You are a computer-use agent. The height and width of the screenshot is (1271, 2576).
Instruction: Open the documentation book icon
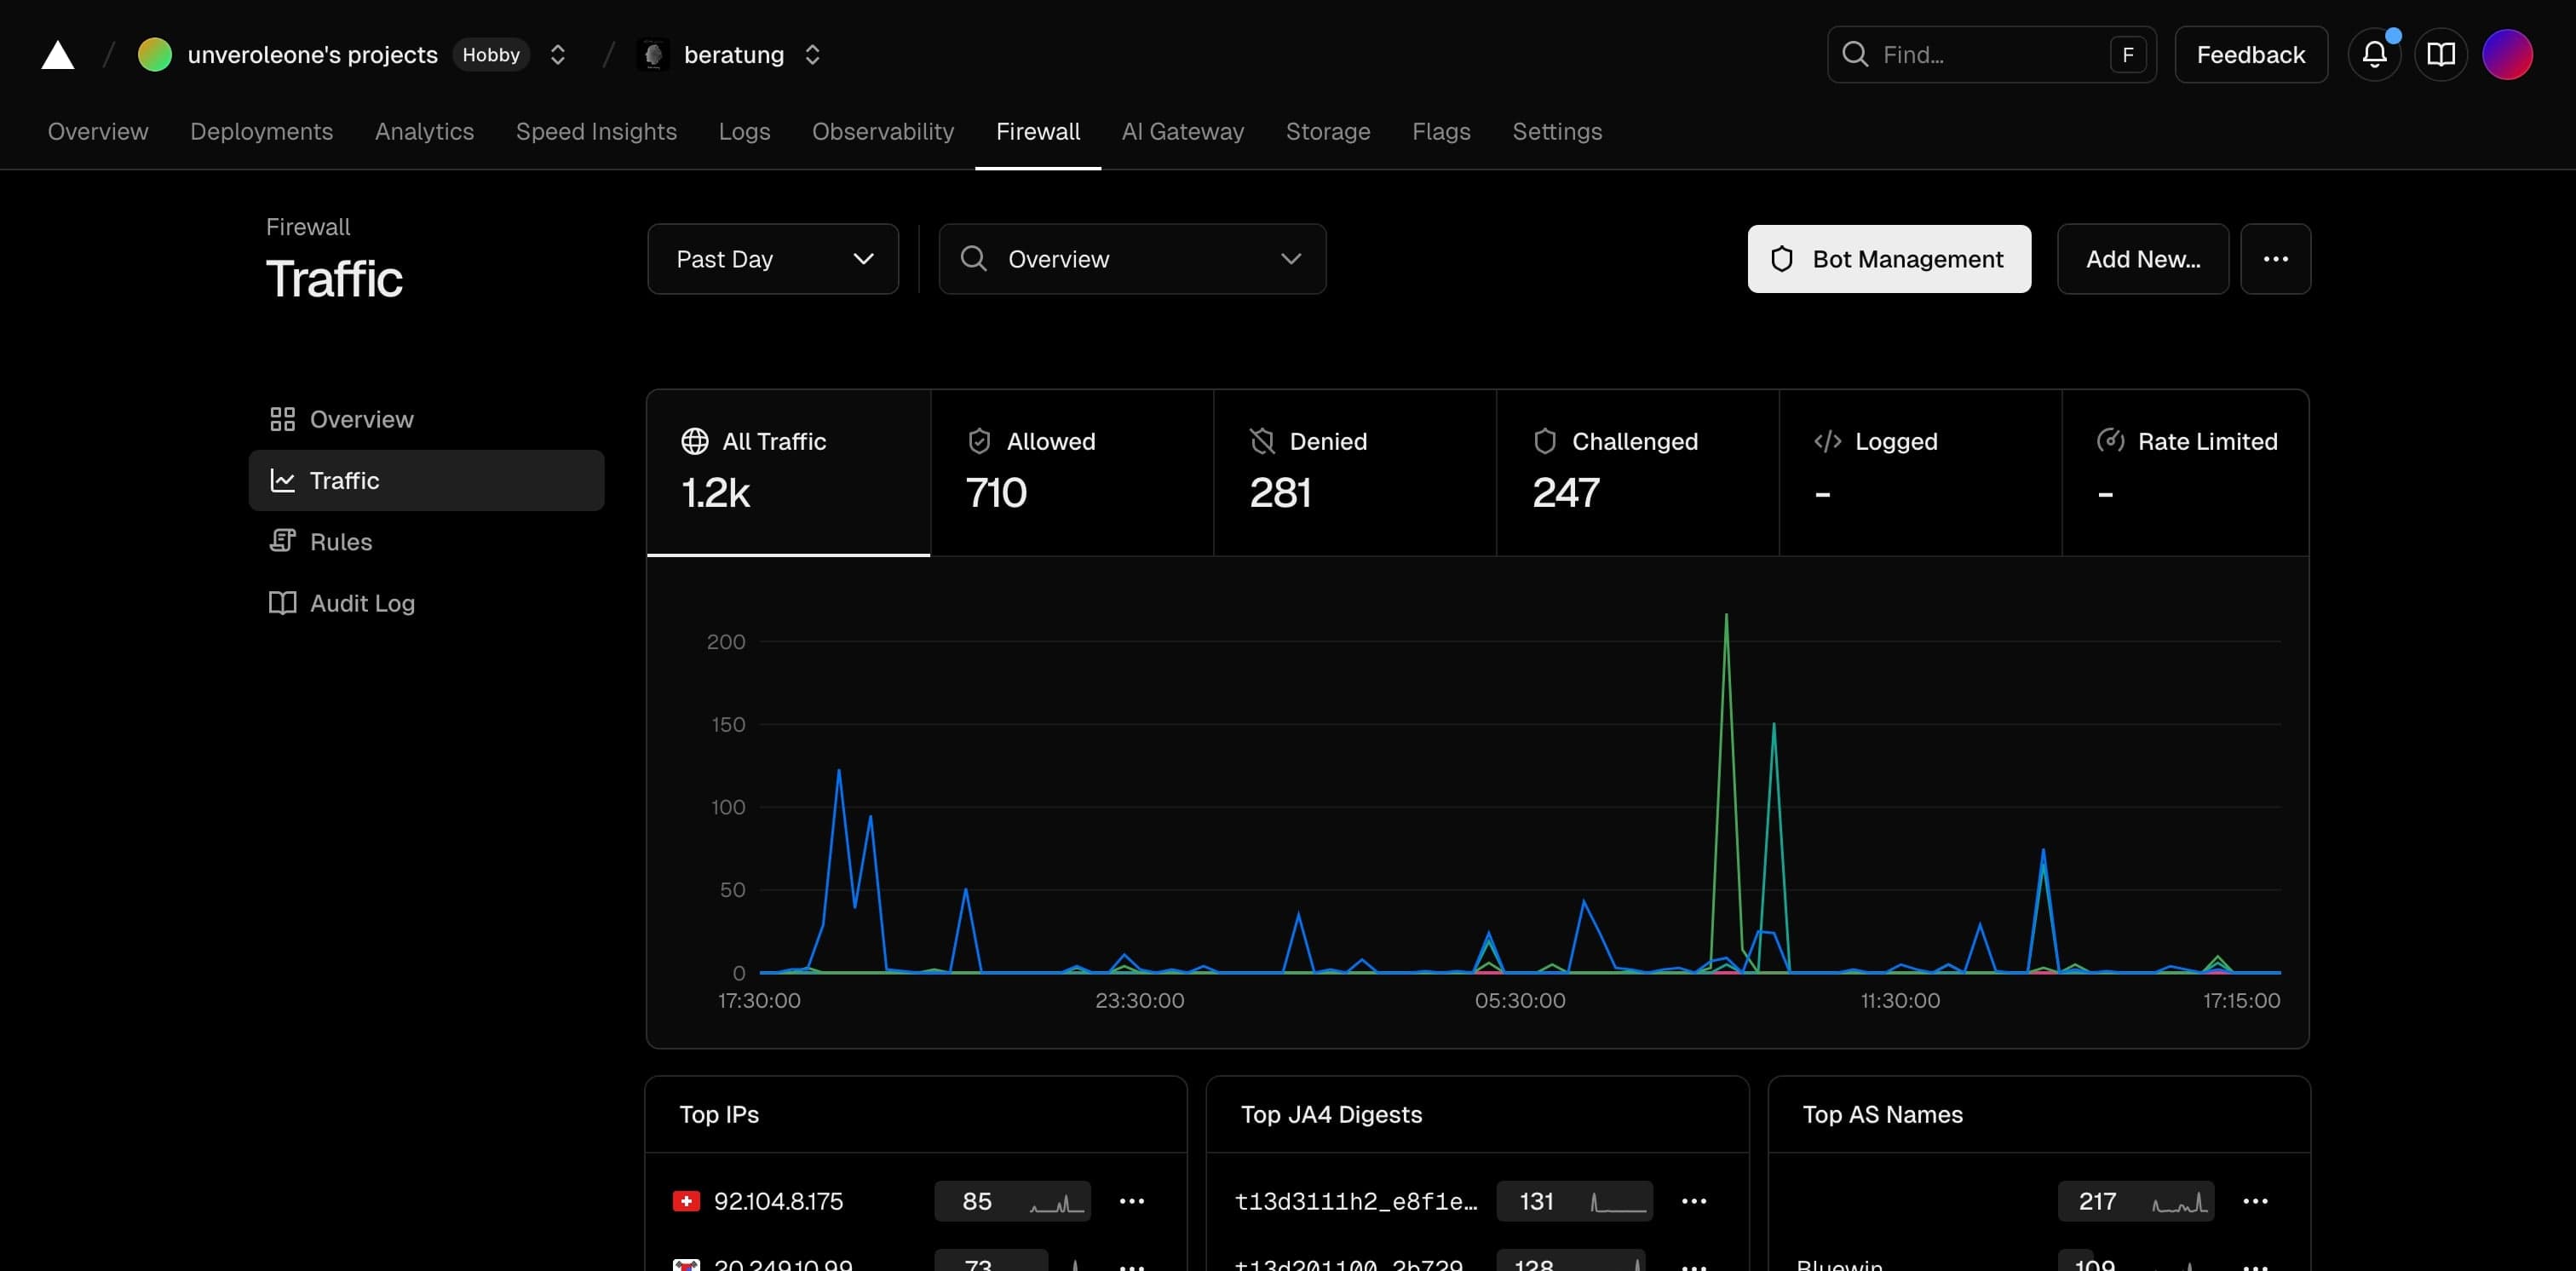coord(2441,55)
